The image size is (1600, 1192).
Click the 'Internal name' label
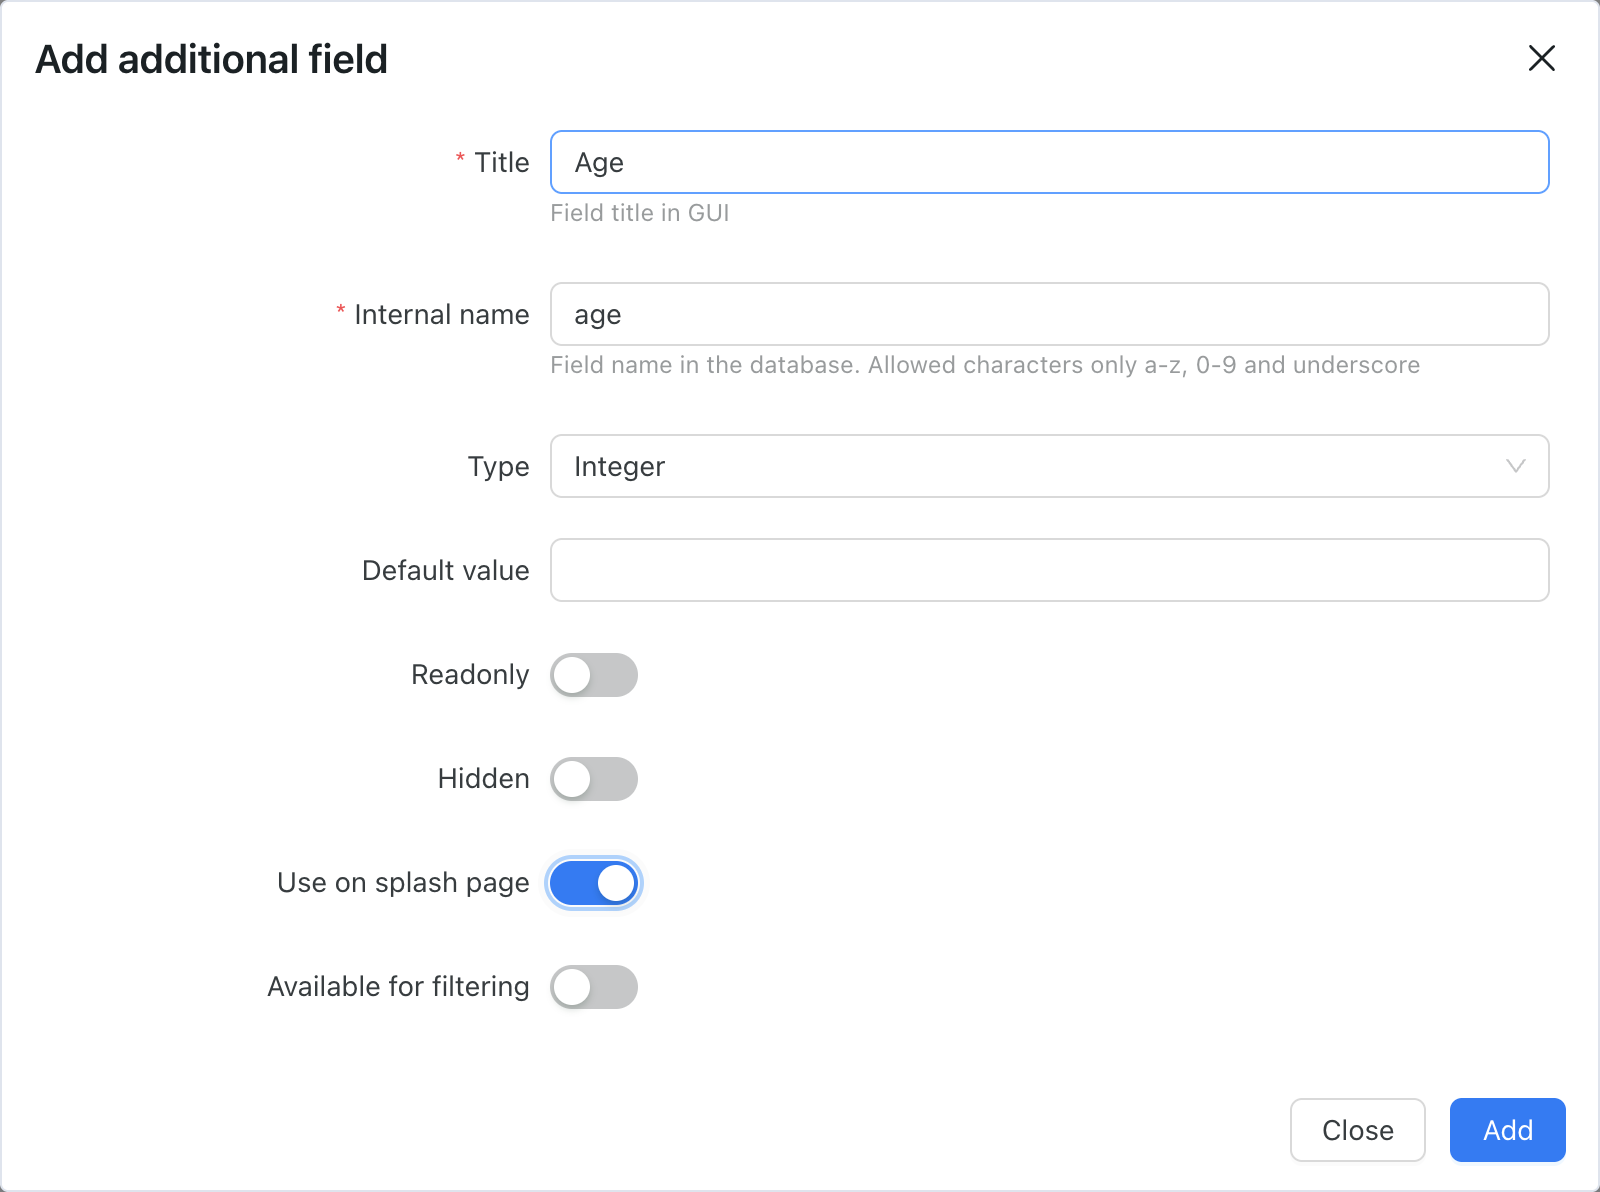click(x=441, y=315)
